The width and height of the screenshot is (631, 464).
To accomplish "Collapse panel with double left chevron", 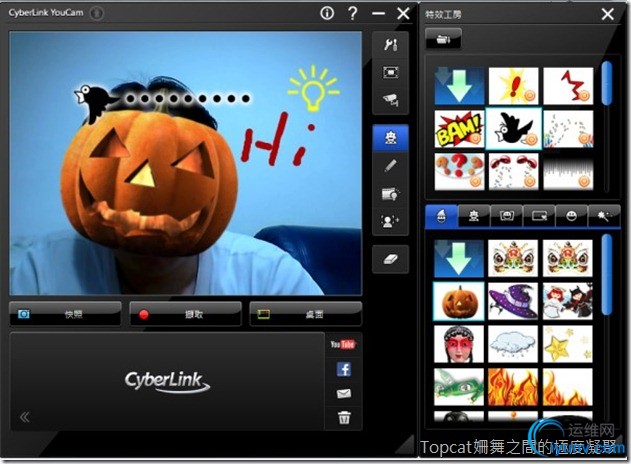I will 25,417.
